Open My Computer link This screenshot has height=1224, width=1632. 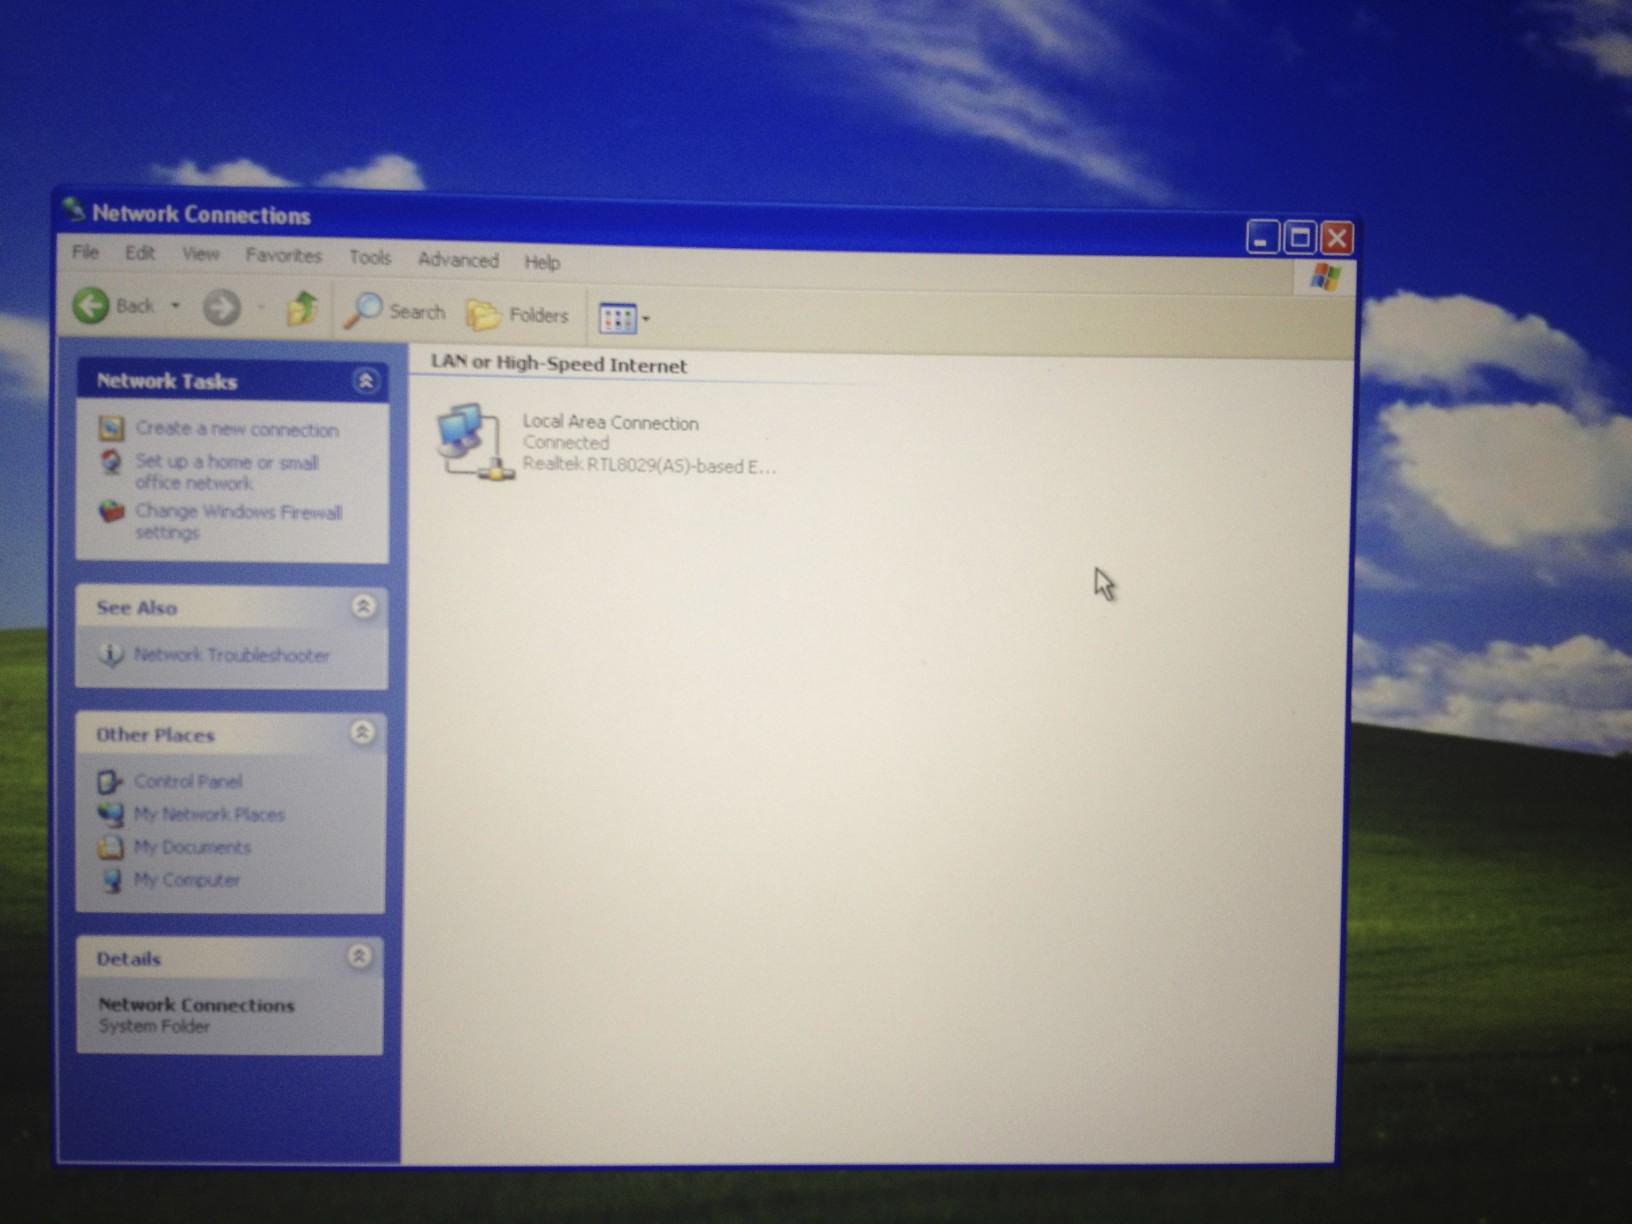click(187, 880)
